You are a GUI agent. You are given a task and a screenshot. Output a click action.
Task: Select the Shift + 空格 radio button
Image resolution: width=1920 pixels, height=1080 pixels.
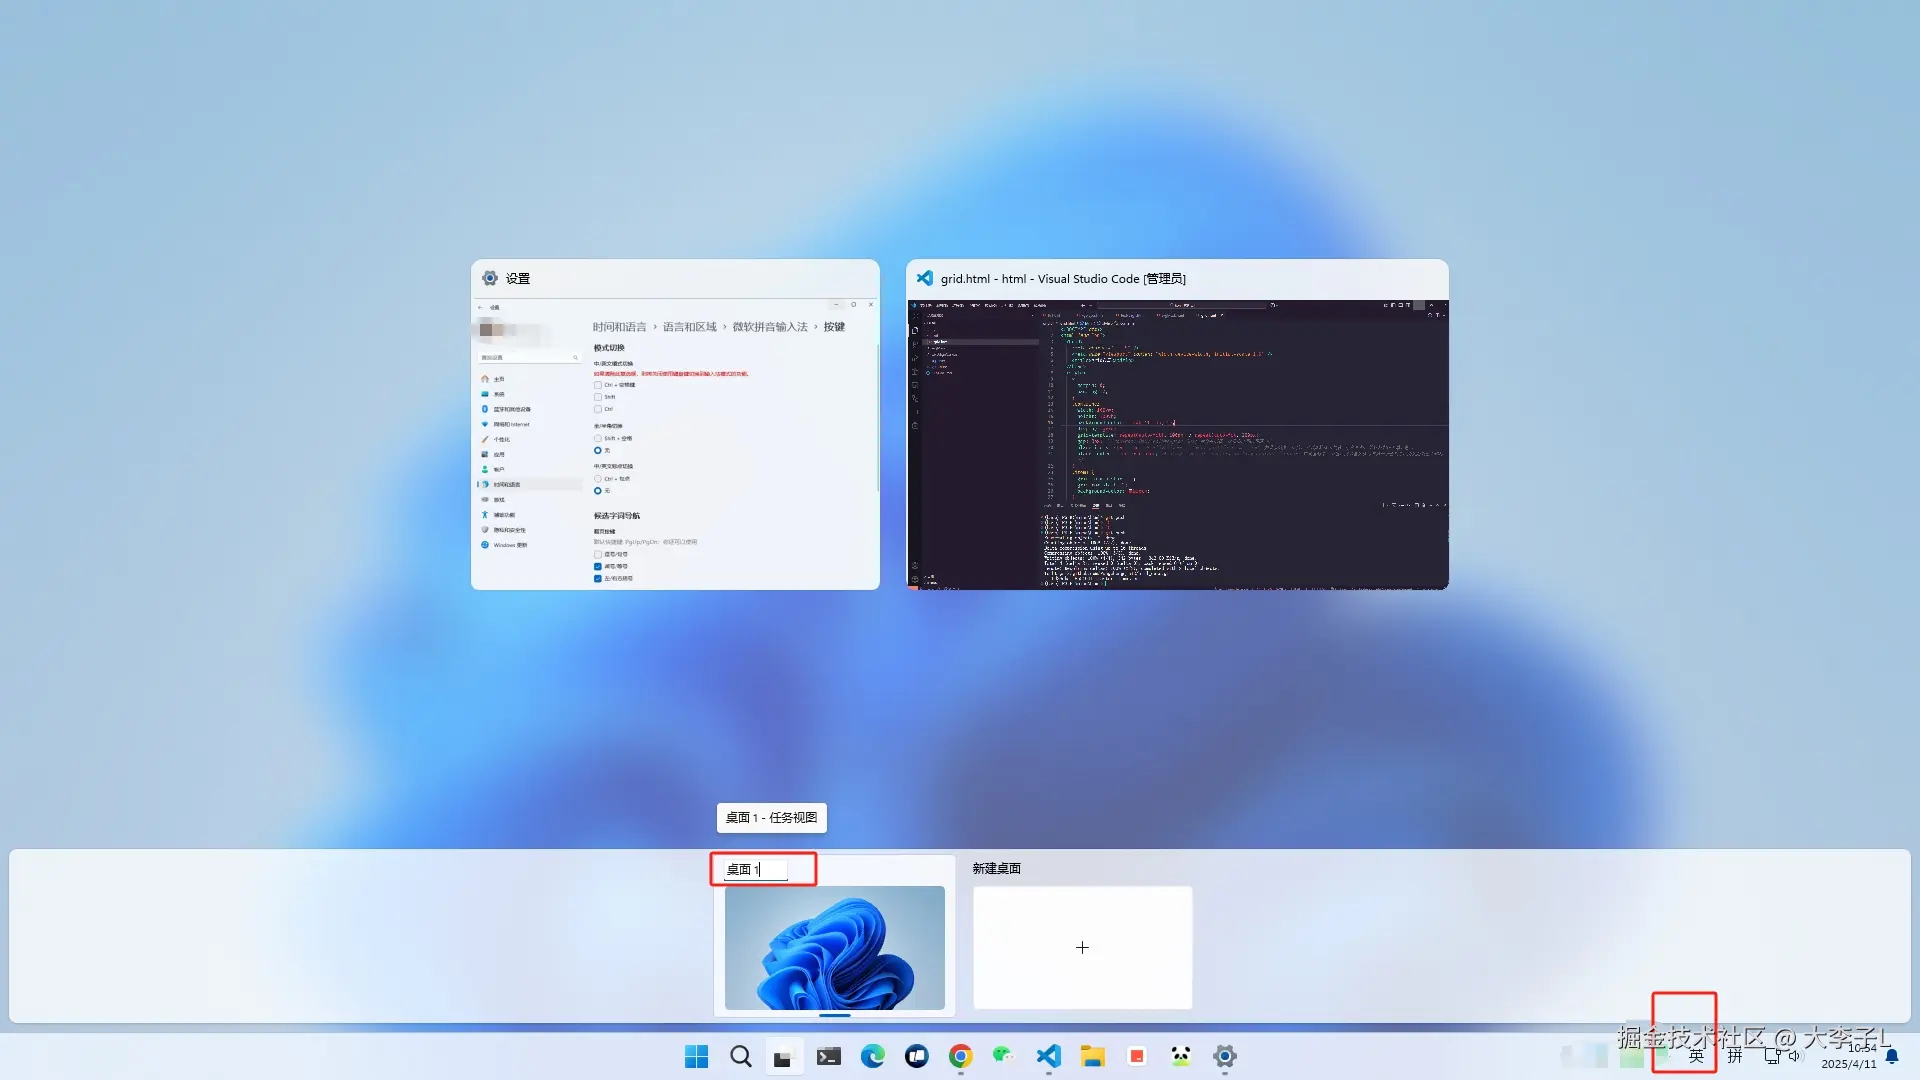coord(598,438)
